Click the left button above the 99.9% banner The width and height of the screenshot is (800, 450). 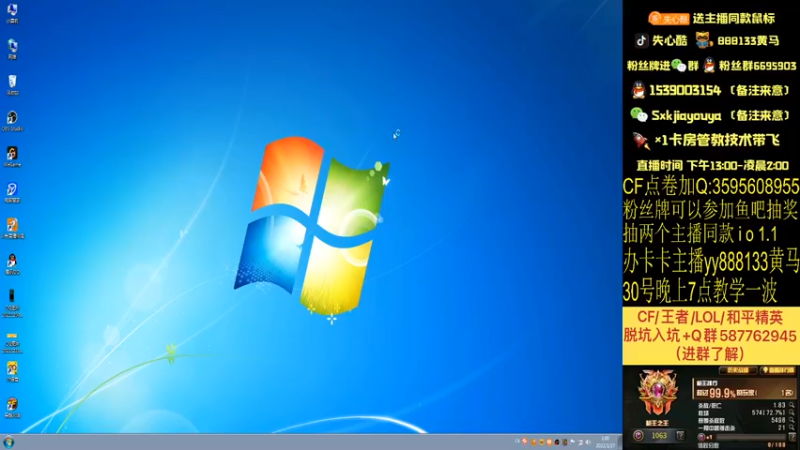coord(737,370)
